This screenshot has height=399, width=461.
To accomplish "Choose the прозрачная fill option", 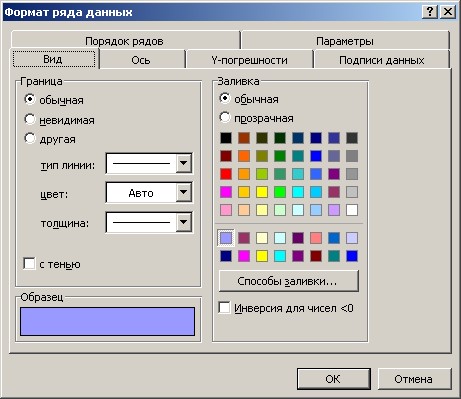I will point(225,117).
